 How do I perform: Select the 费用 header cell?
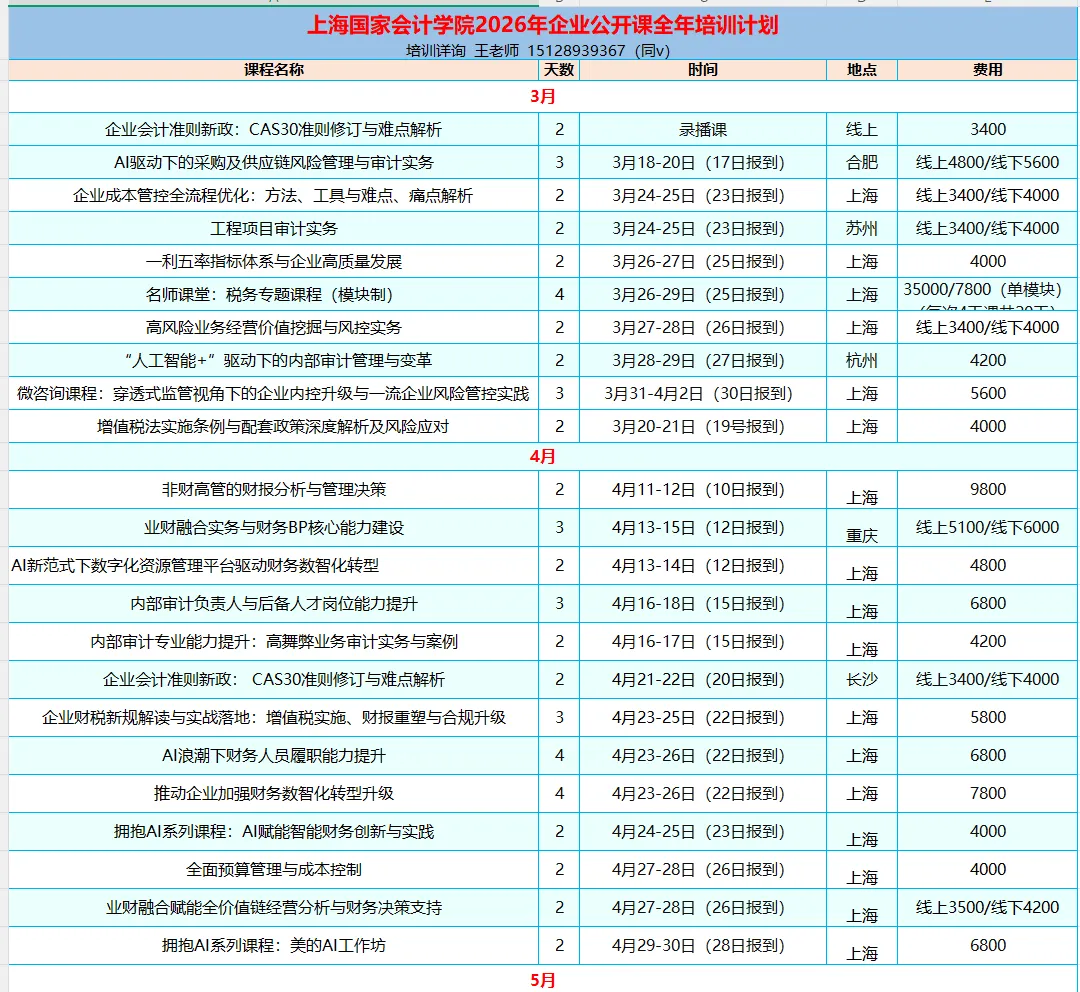pos(988,70)
